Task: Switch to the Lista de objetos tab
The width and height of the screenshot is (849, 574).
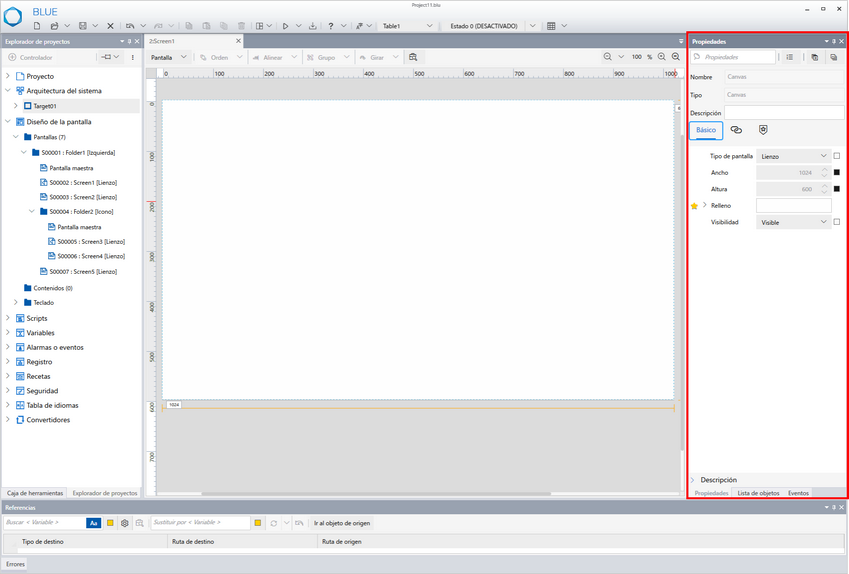Action: coord(758,493)
